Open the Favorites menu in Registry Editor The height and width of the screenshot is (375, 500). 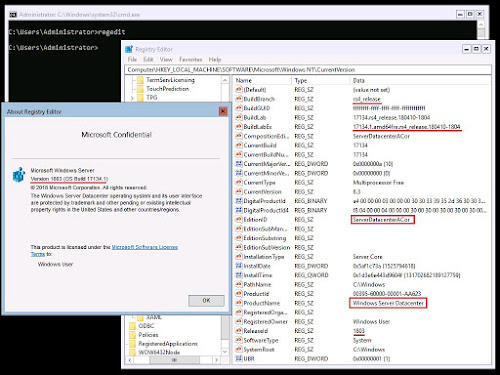[x=191, y=59]
